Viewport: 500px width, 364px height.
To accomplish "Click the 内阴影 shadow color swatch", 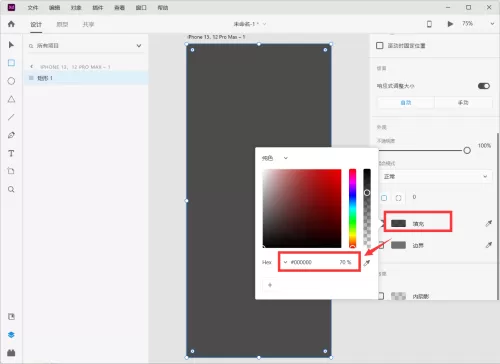I will pyautogui.click(x=398, y=296).
